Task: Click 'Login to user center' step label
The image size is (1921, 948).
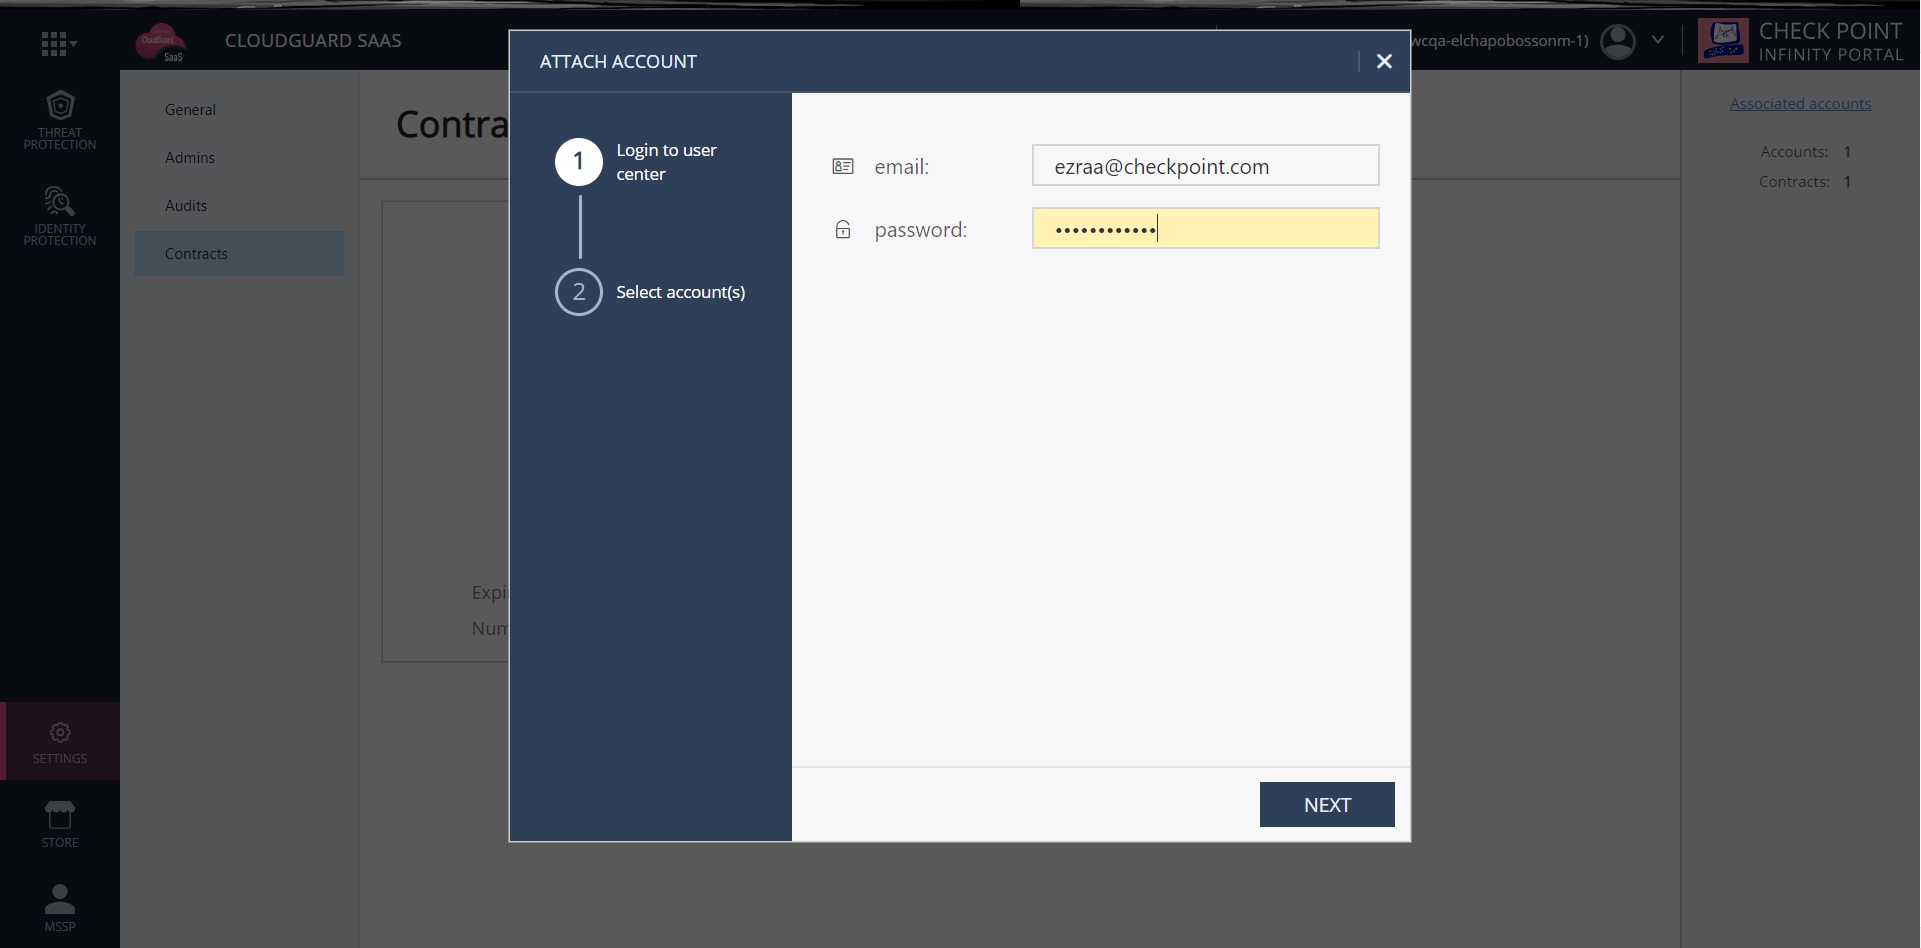Action: tap(666, 162)
